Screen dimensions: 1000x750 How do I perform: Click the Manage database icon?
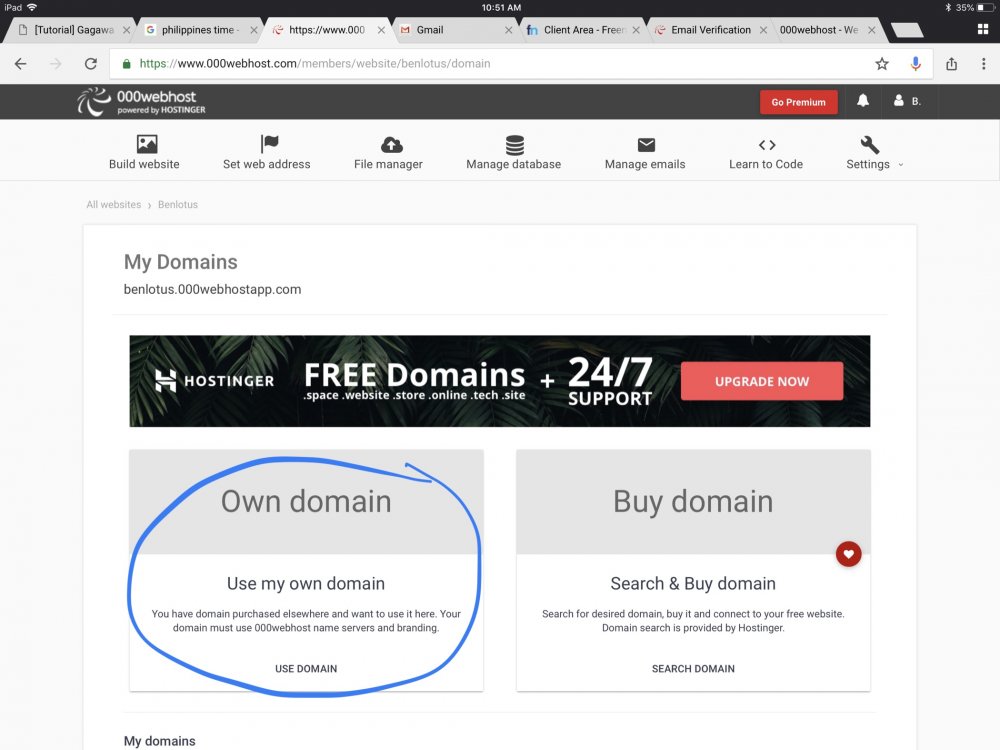[x=514, y=145]
